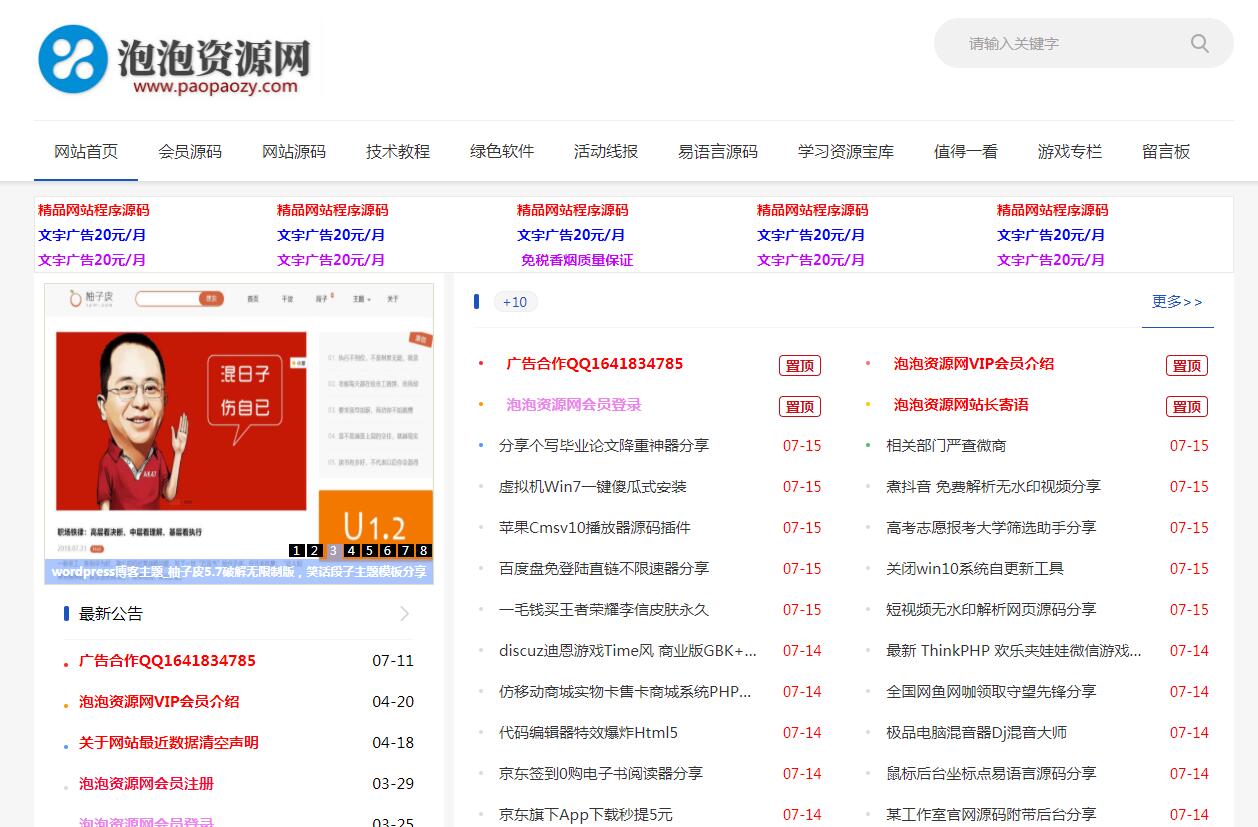This screenshot has width=1258, height=827.
Task: Select slide 8 on the carousel
Action: coord(424,550)
